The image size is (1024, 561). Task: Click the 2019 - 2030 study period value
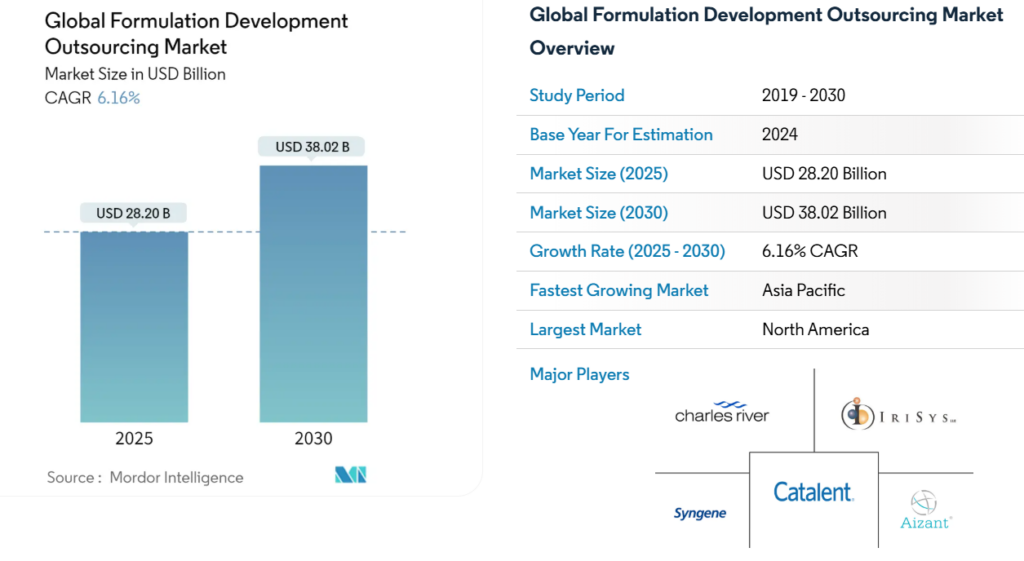tap(803, 95)
